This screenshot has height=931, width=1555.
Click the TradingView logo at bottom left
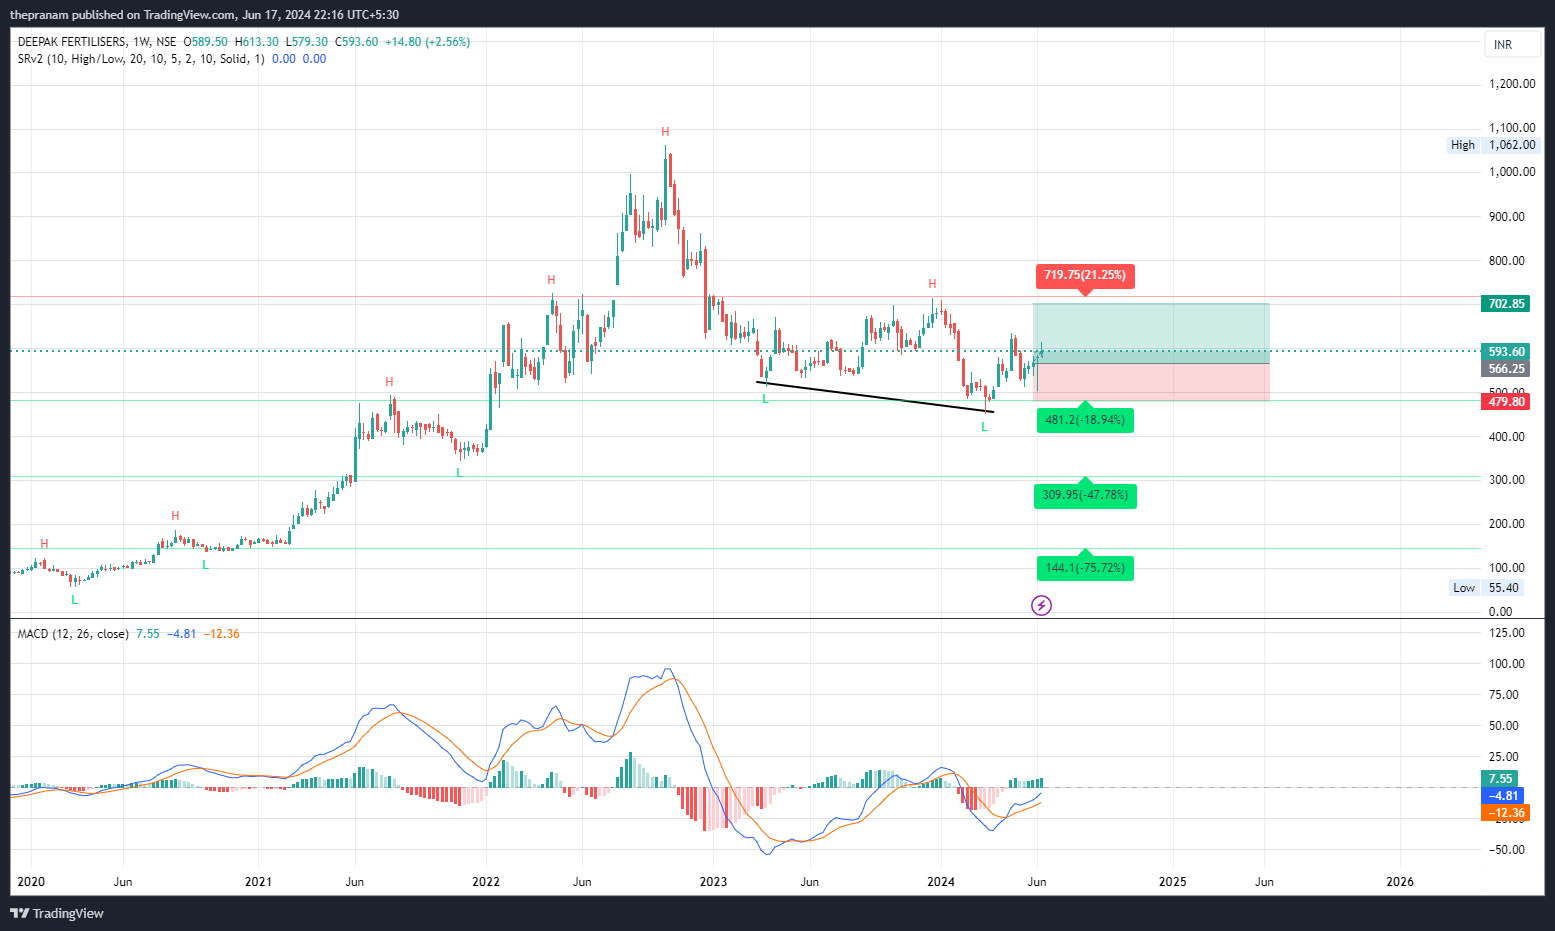tap(57, 913)
